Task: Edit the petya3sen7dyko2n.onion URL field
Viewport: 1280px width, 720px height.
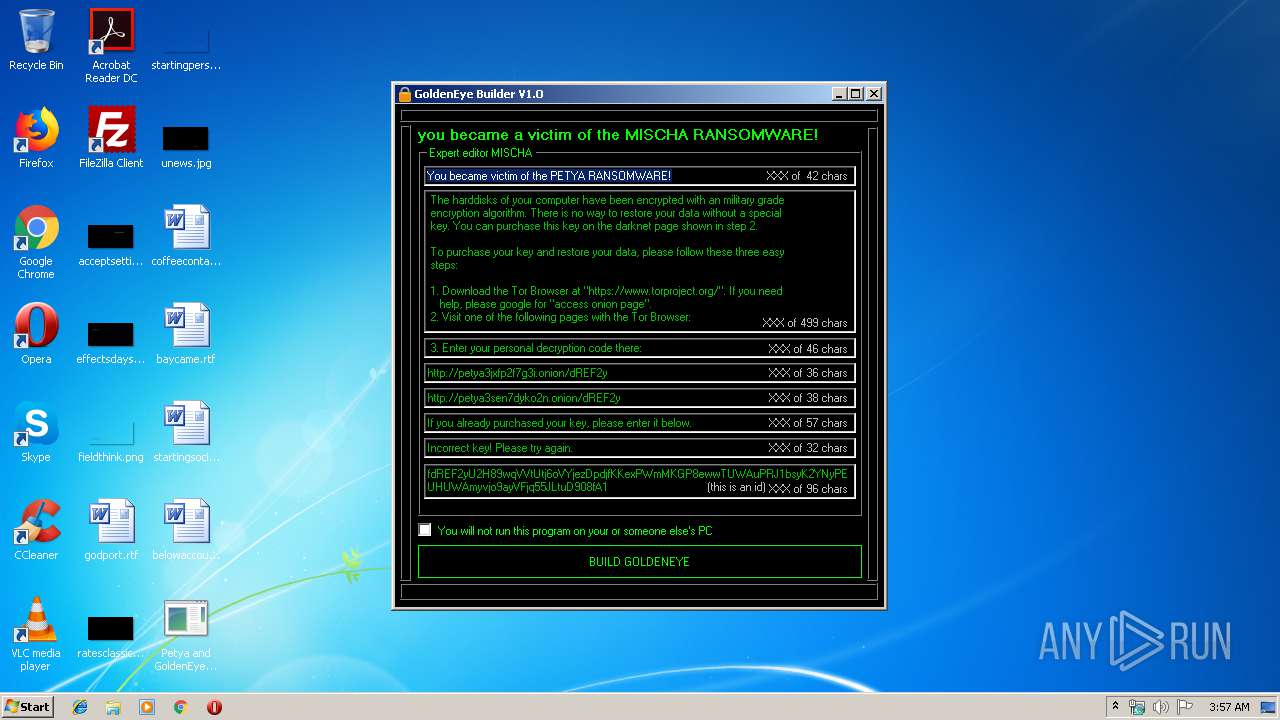Action: click(639, 398)
